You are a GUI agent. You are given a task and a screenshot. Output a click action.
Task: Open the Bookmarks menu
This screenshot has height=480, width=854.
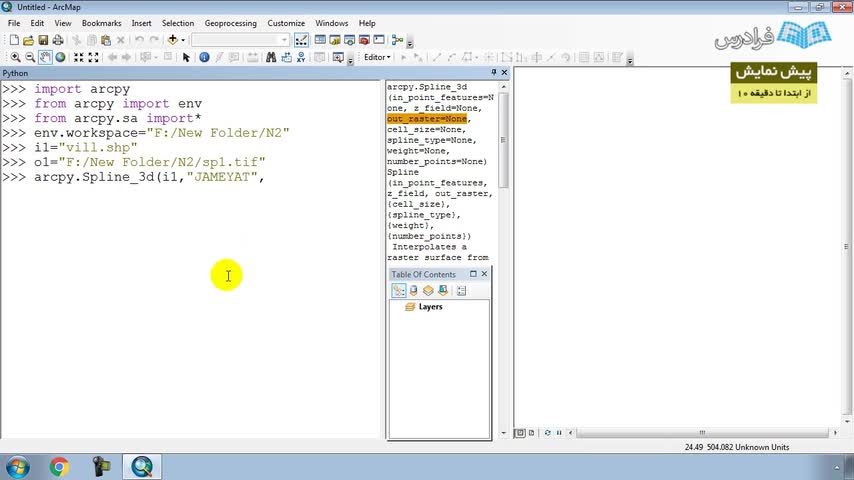click(101, 23)
